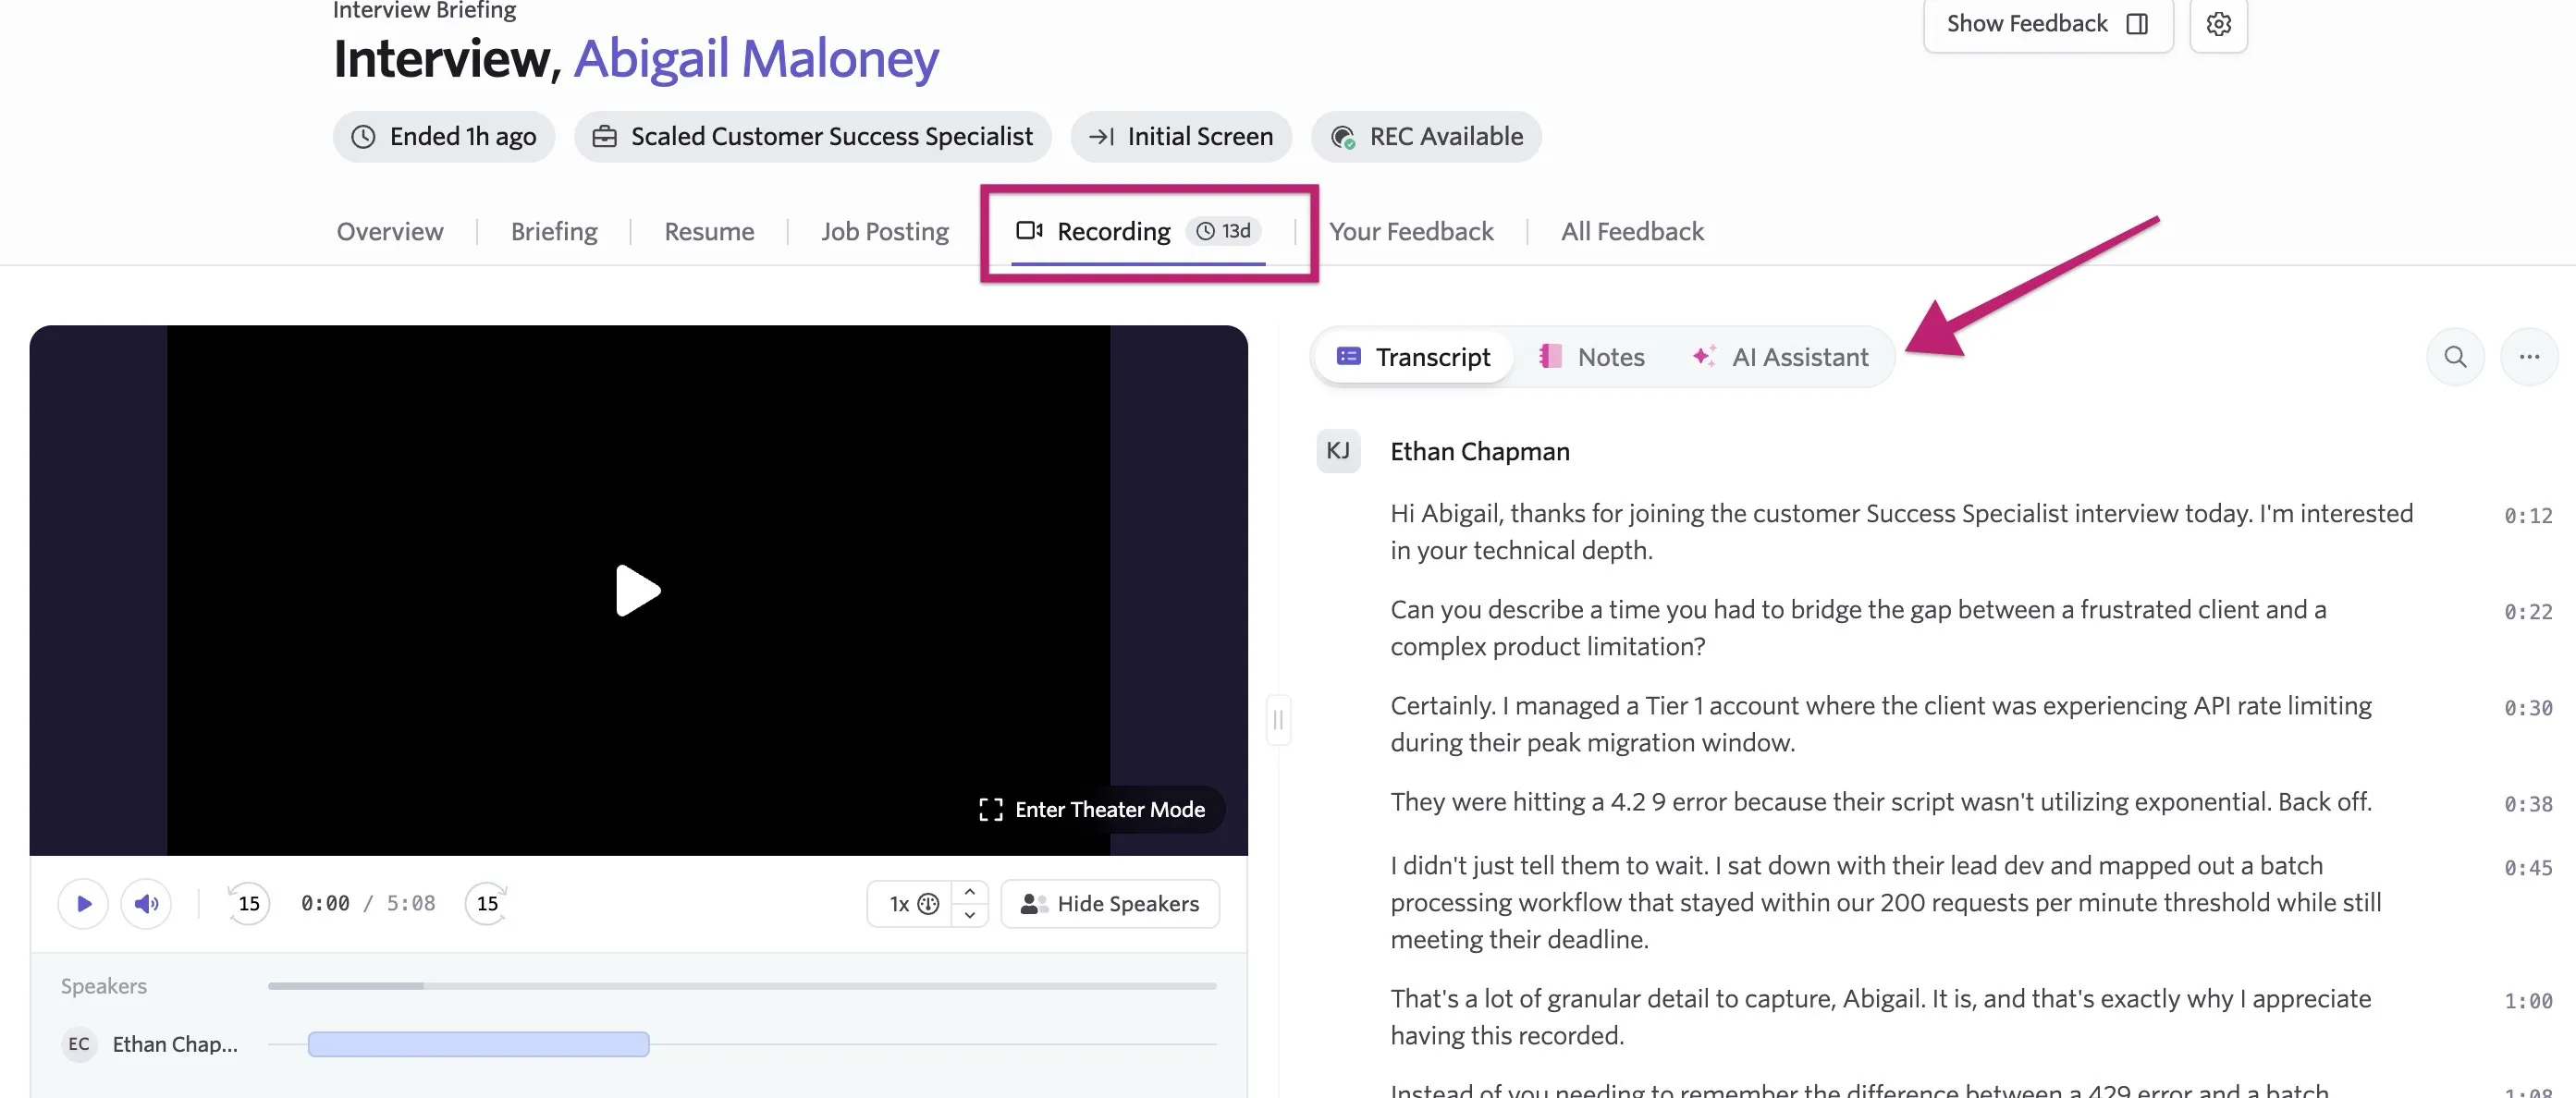Open the Overview tab
The image size is (2576, 1098).
(x=390, y=232)
